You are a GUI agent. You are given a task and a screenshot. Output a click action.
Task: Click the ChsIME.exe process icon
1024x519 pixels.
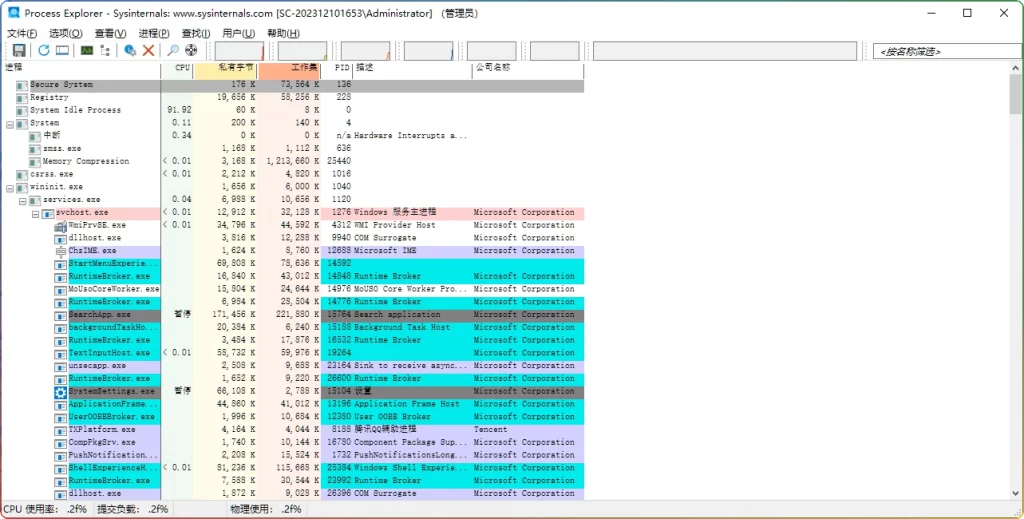pyautogui.click(x=61, y=251)
